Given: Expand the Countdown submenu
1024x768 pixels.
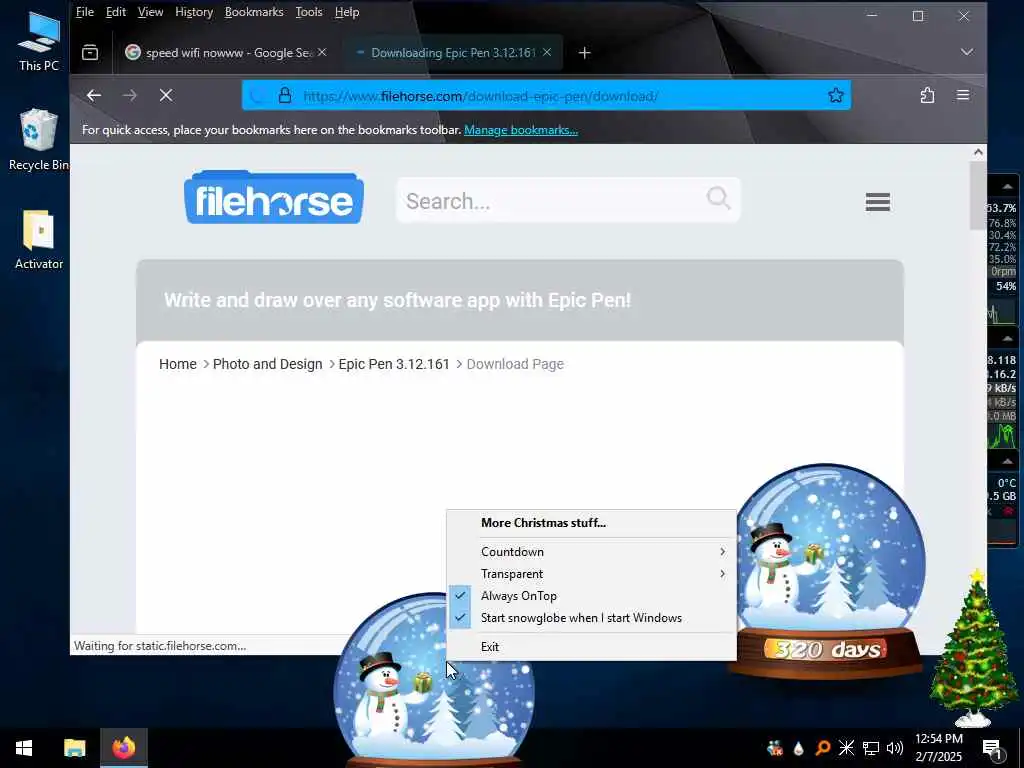Looking at the screenshot, I should coord(592,552).
